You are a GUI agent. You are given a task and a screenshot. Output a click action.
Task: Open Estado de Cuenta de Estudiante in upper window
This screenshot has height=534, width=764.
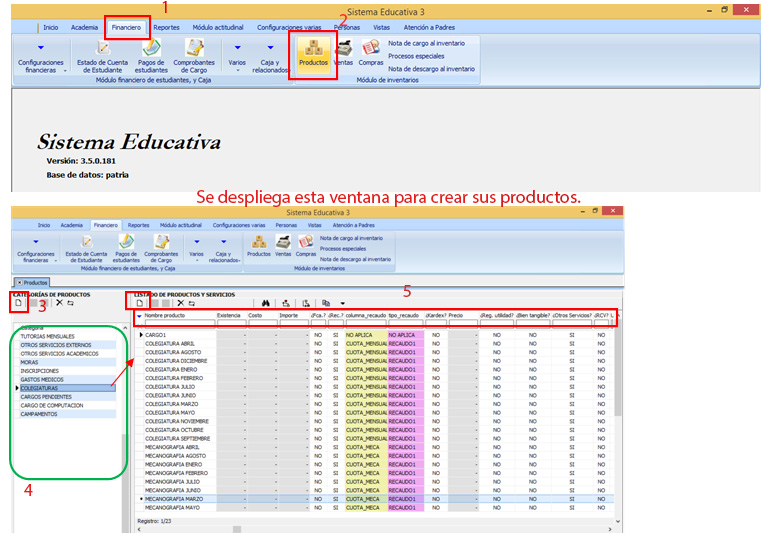pyautogui.click(x=102, y=57)
